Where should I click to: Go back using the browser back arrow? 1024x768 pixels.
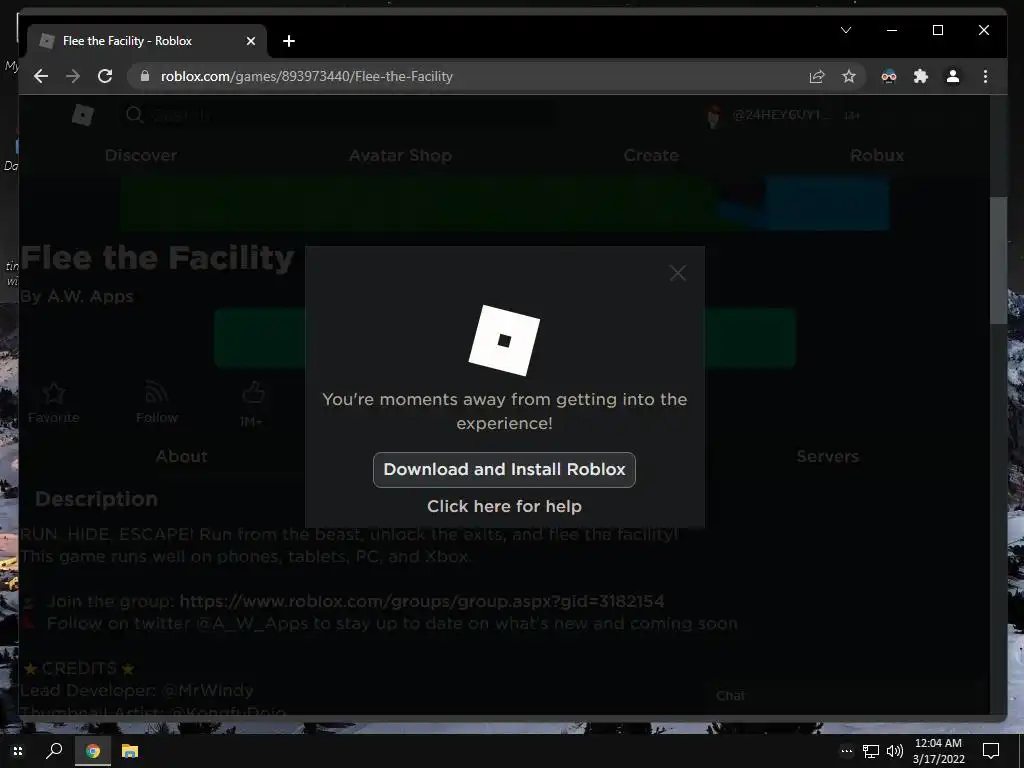tap(41, 76)
